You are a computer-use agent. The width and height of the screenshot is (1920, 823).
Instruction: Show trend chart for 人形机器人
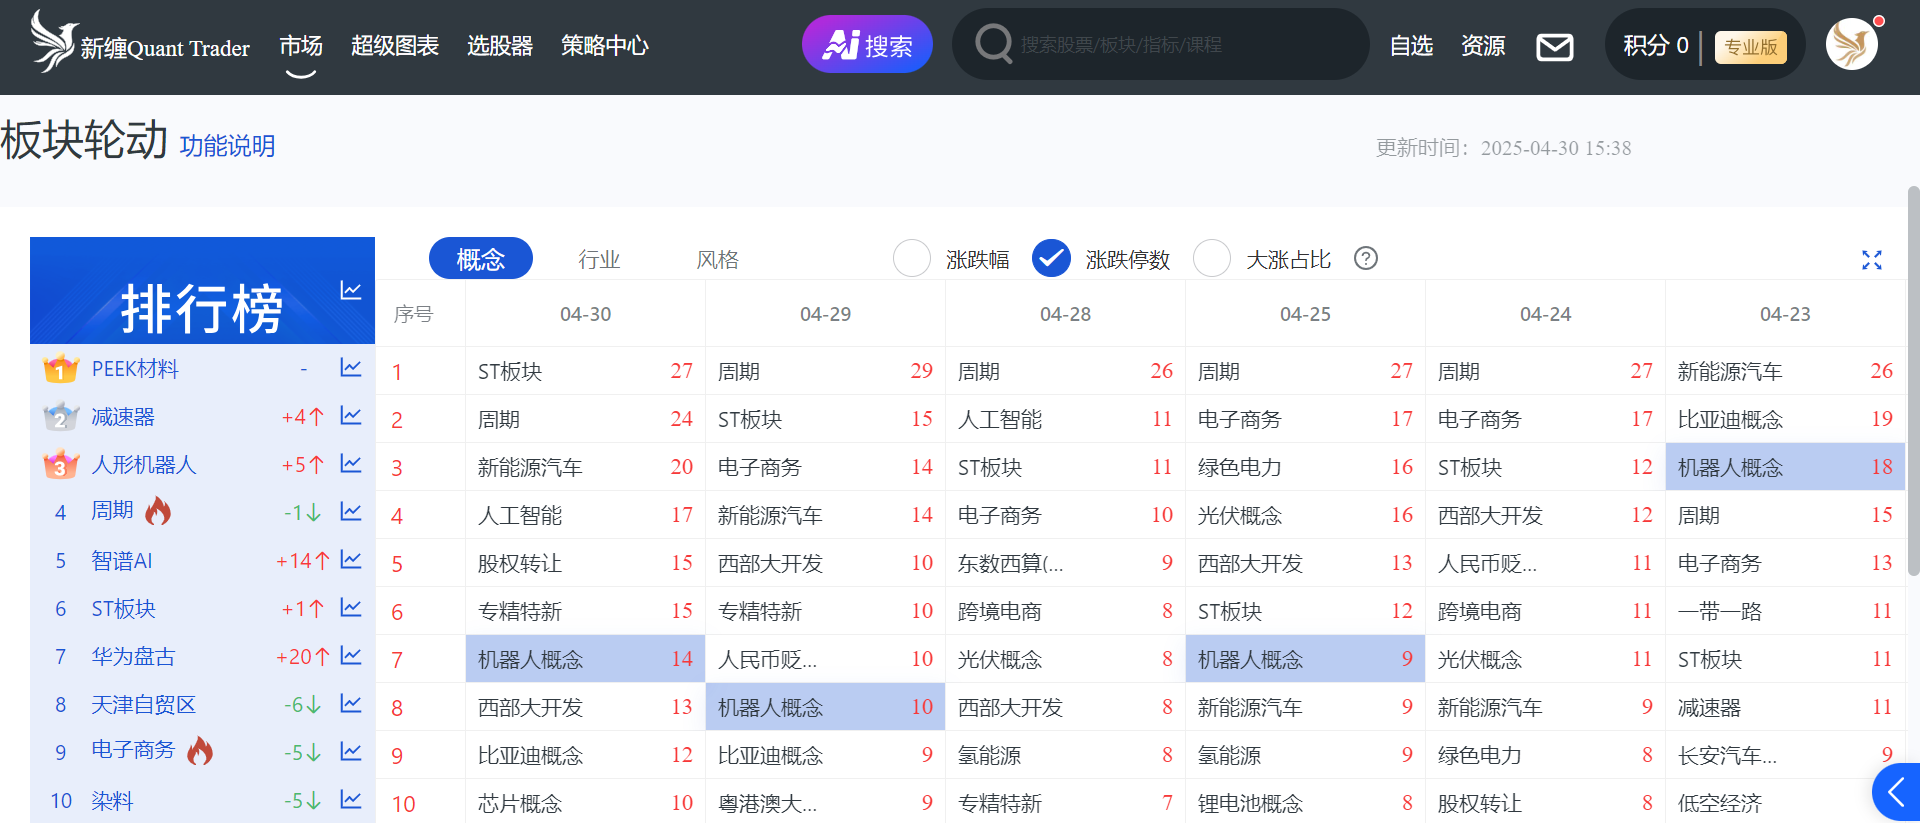[350, 464]
